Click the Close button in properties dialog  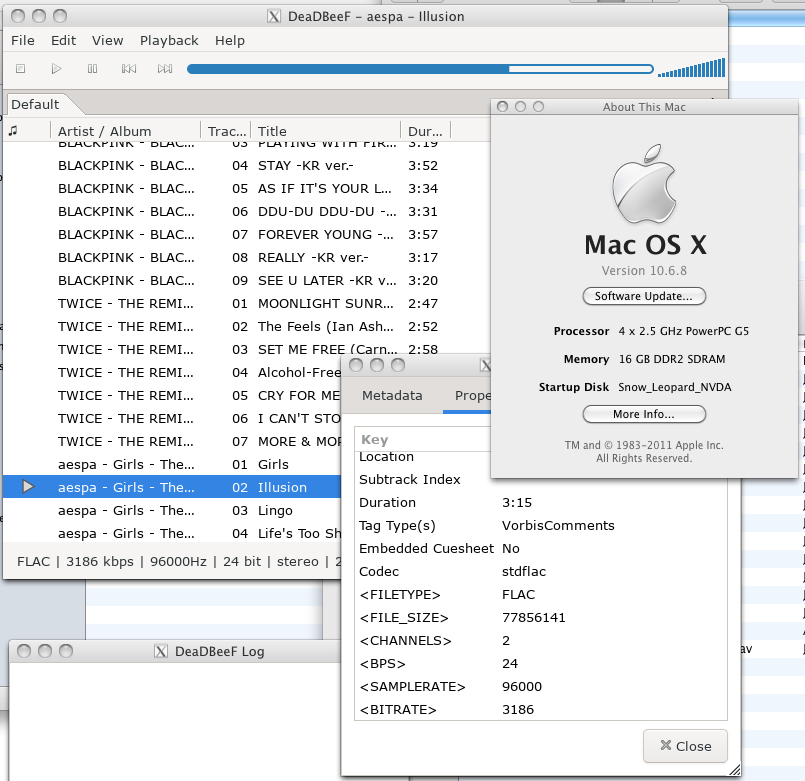coord(685,746)
